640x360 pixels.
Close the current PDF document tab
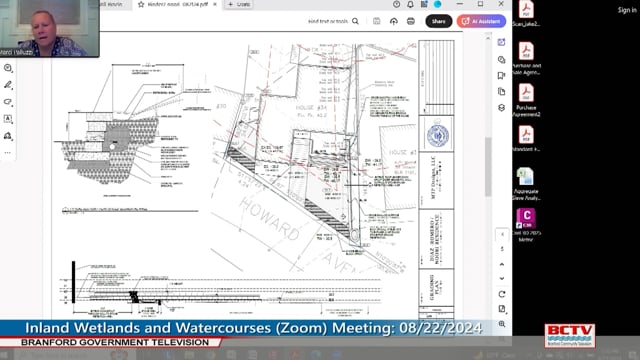[215, 4]
